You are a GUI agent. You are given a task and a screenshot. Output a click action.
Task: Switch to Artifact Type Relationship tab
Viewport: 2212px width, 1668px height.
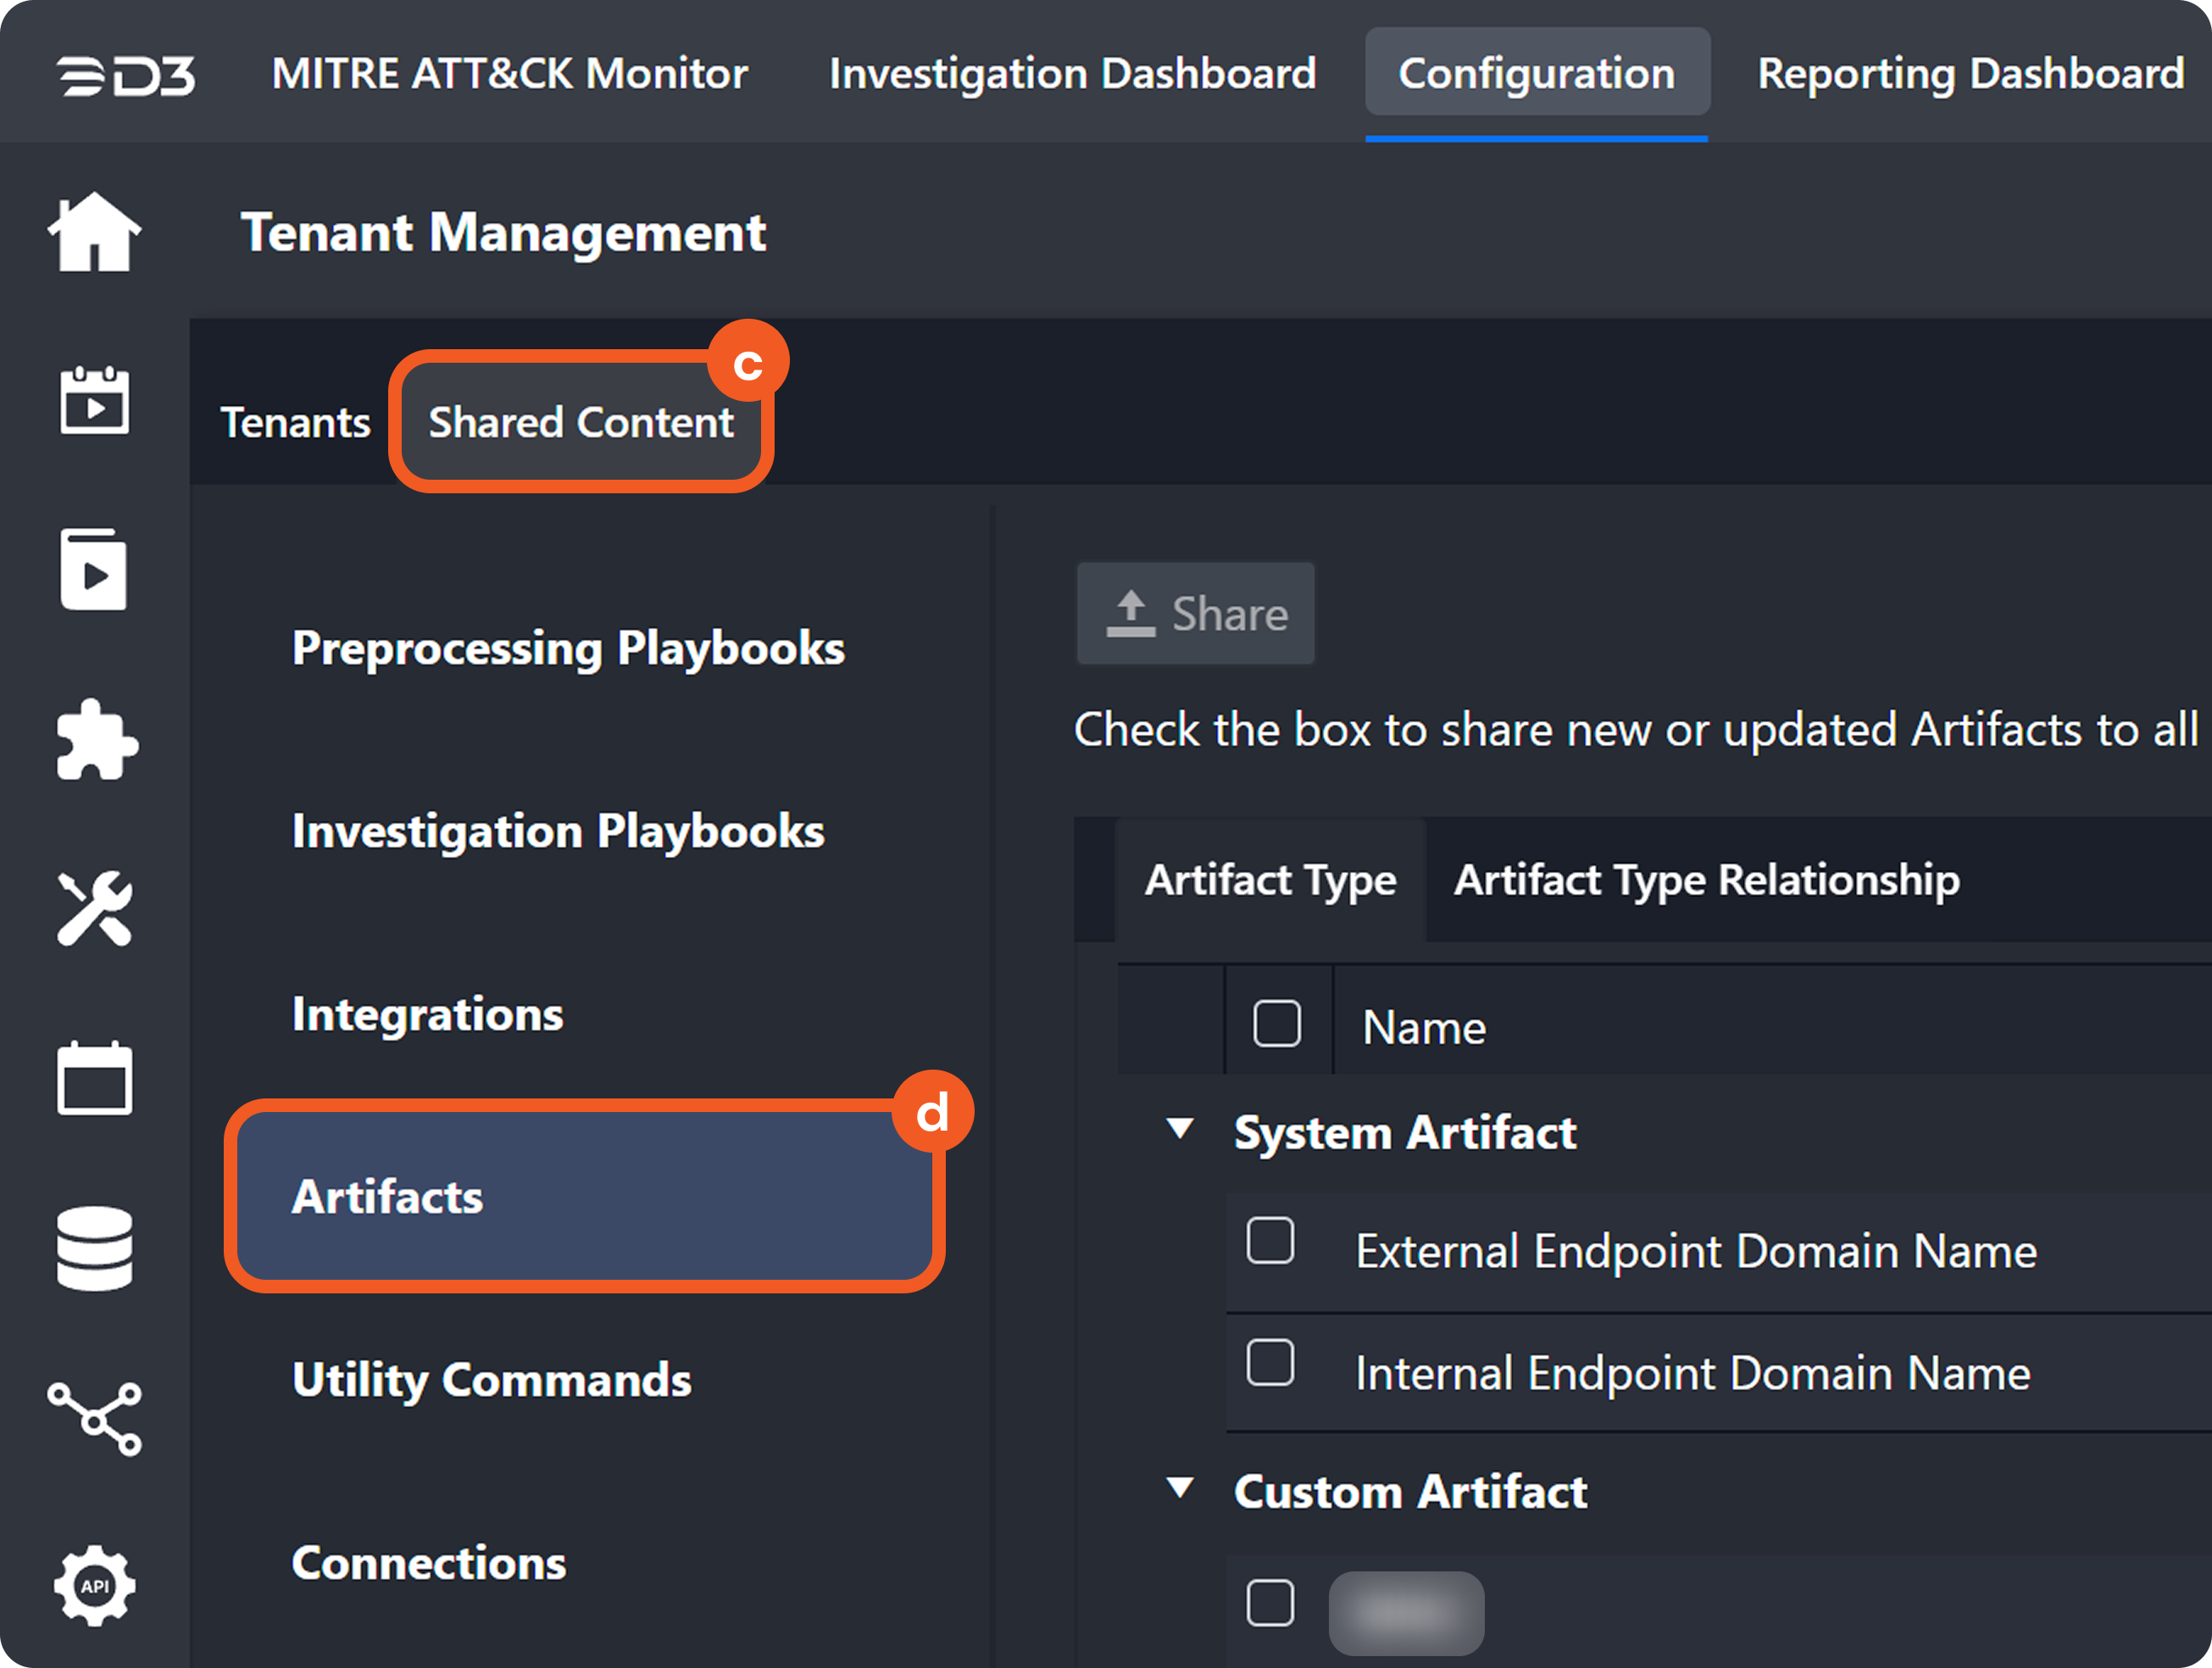coord(1706,881)
